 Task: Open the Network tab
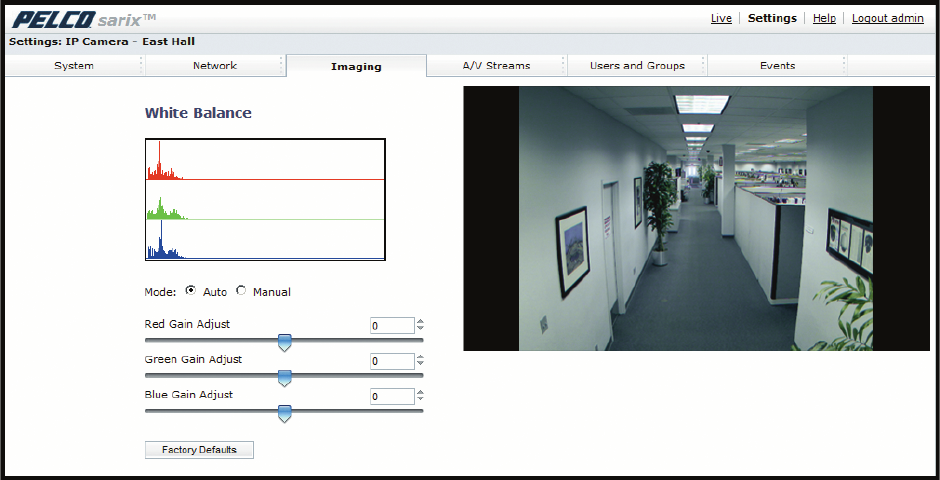click(x=215, y=66)
